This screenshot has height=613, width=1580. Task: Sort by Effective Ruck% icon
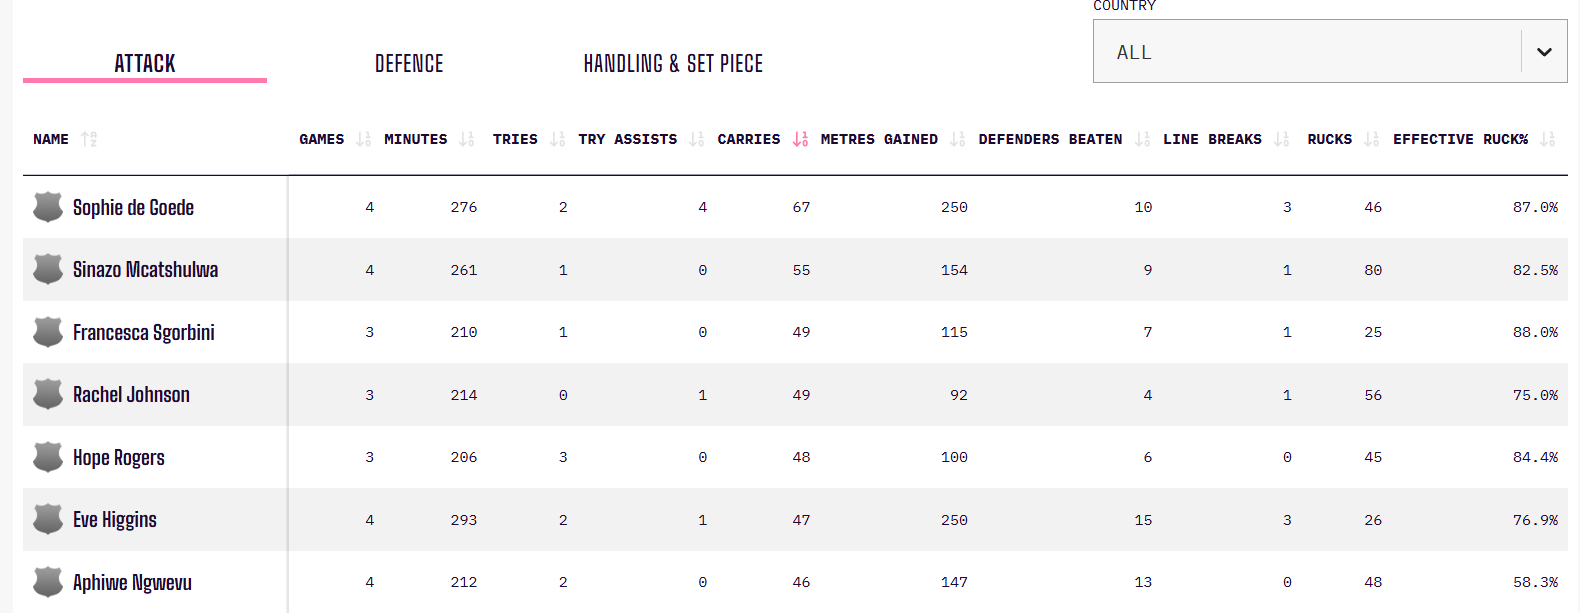pyautogui.click(x=1547, y=139)
